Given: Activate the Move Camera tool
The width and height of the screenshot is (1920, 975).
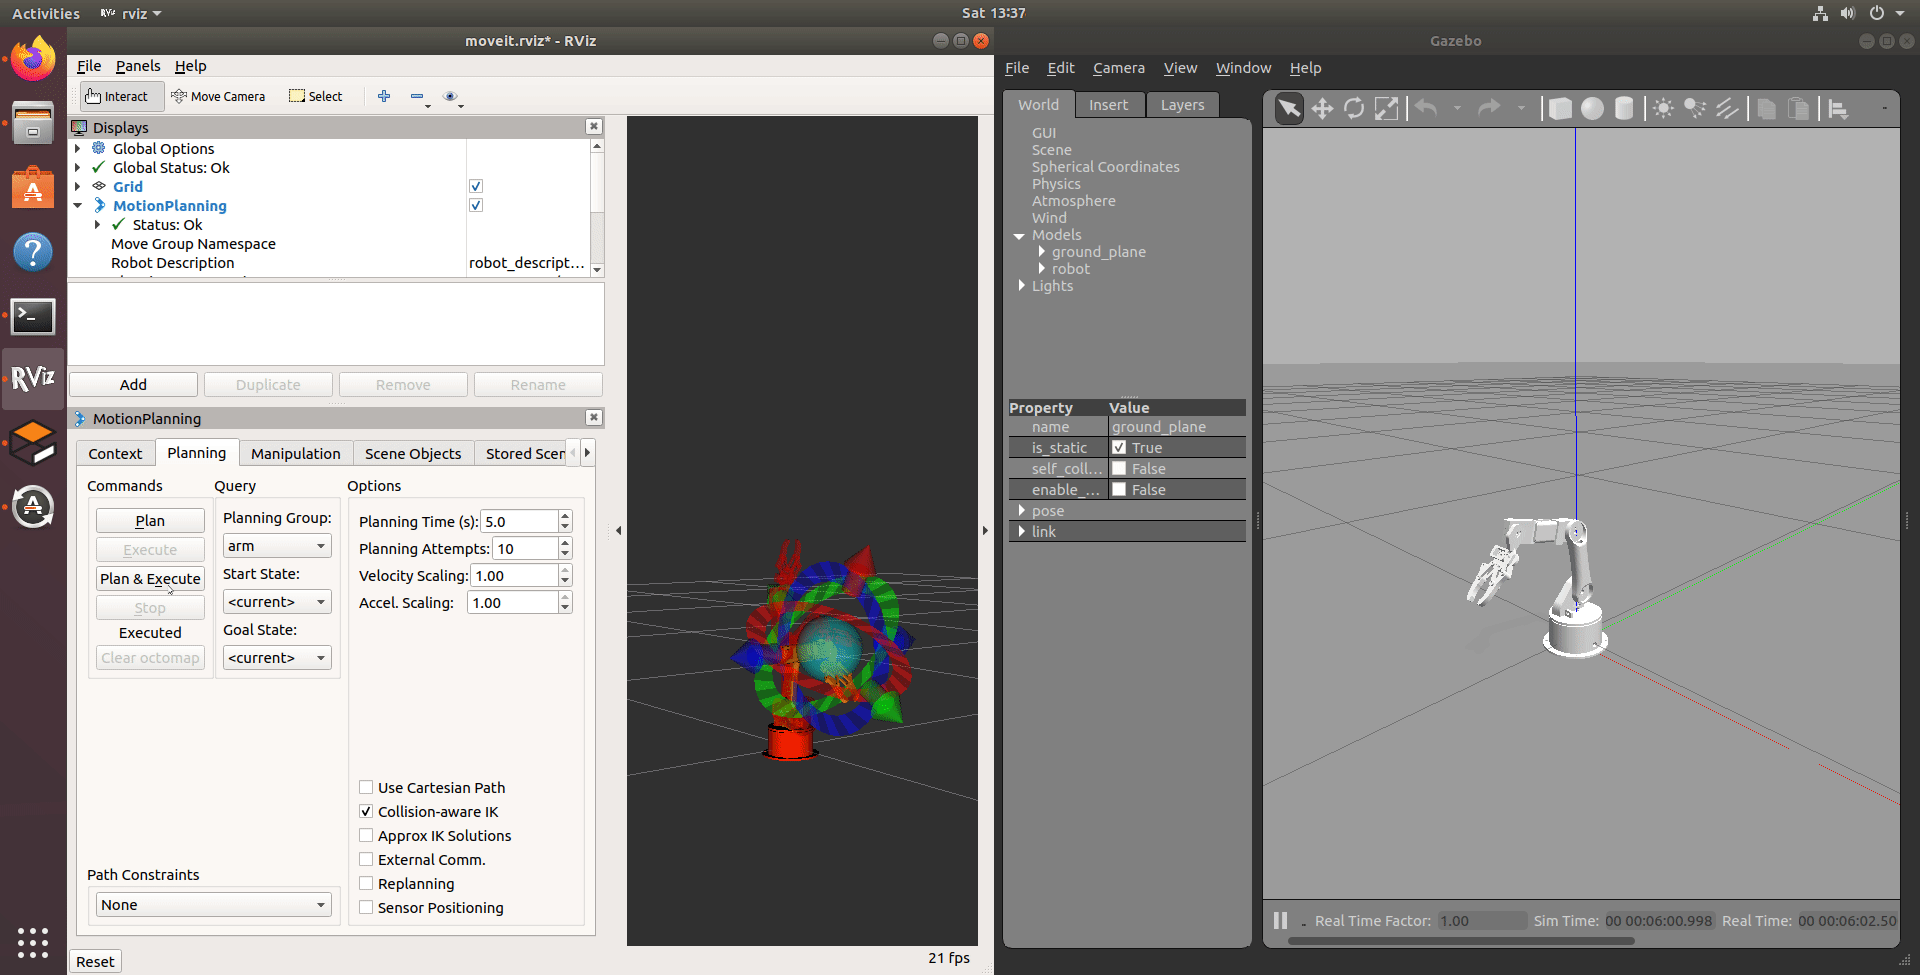Looking at the screenshot, I should 218,96.
